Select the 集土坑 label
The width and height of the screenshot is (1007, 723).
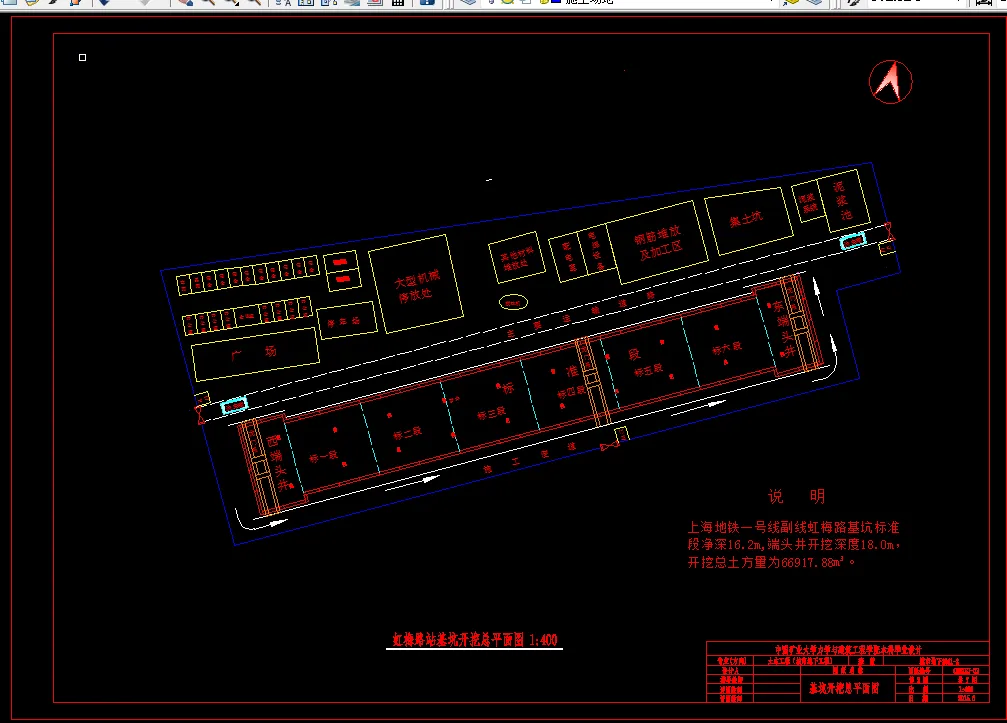[746, 220]
